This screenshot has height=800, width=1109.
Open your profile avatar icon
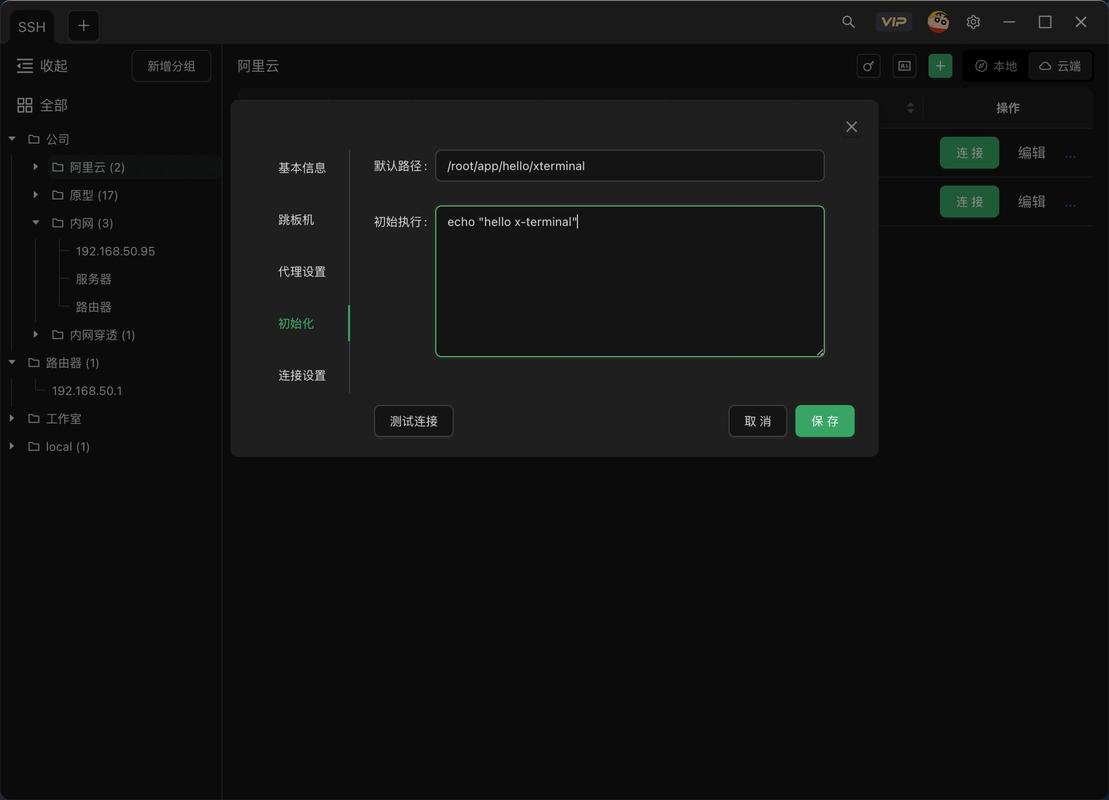click(937, 21)
